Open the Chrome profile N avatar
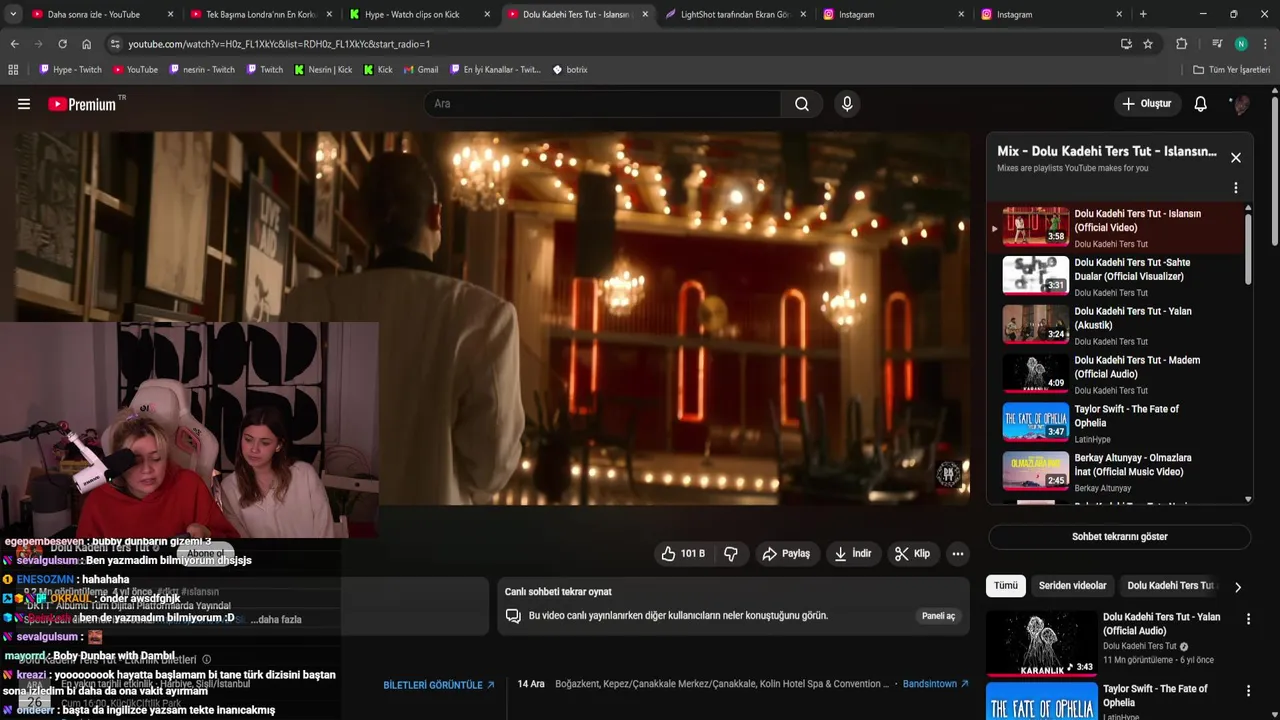This screenshot has width=1280, height=720. (1241, 44)
